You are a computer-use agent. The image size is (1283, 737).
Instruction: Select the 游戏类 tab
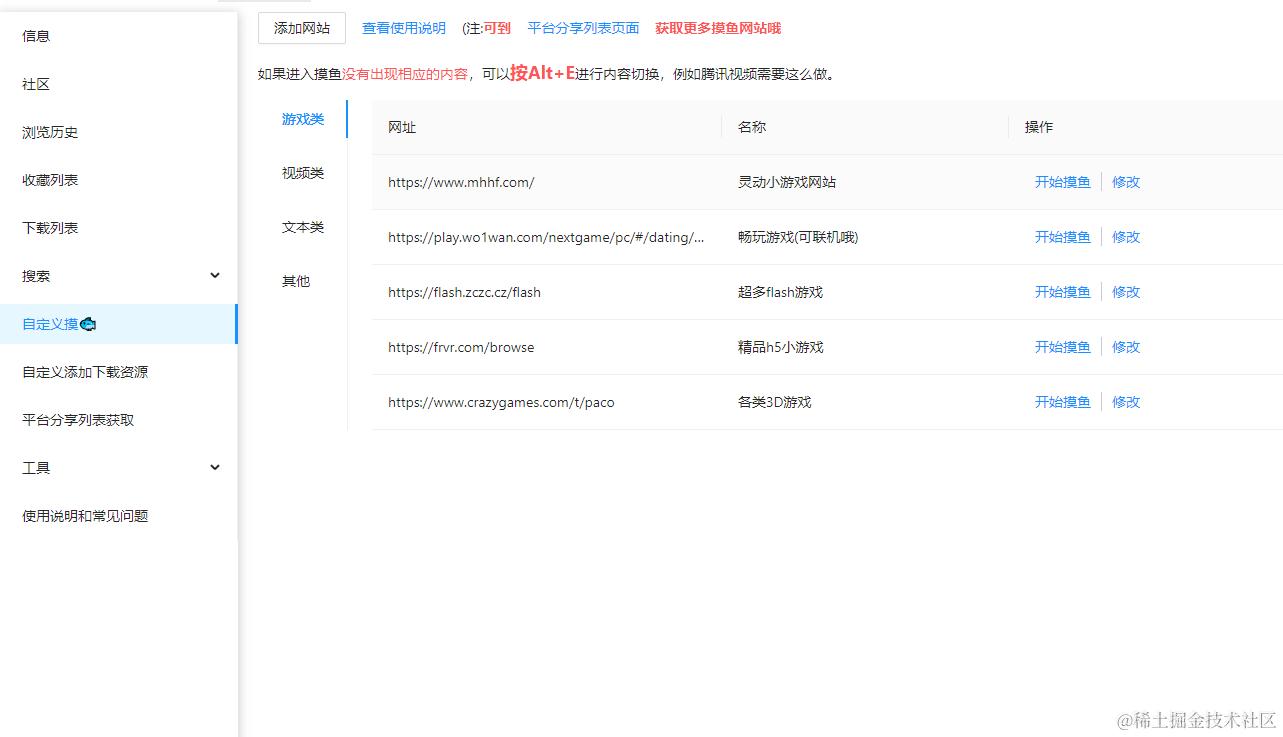pos(303,119)
